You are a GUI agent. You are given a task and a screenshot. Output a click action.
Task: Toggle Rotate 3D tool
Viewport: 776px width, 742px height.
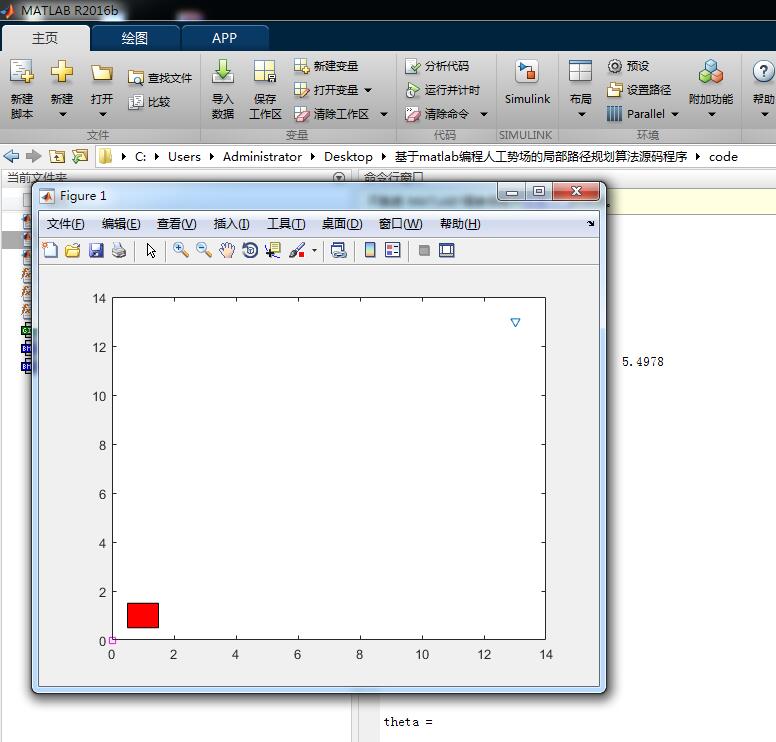(x=250, y=250)
